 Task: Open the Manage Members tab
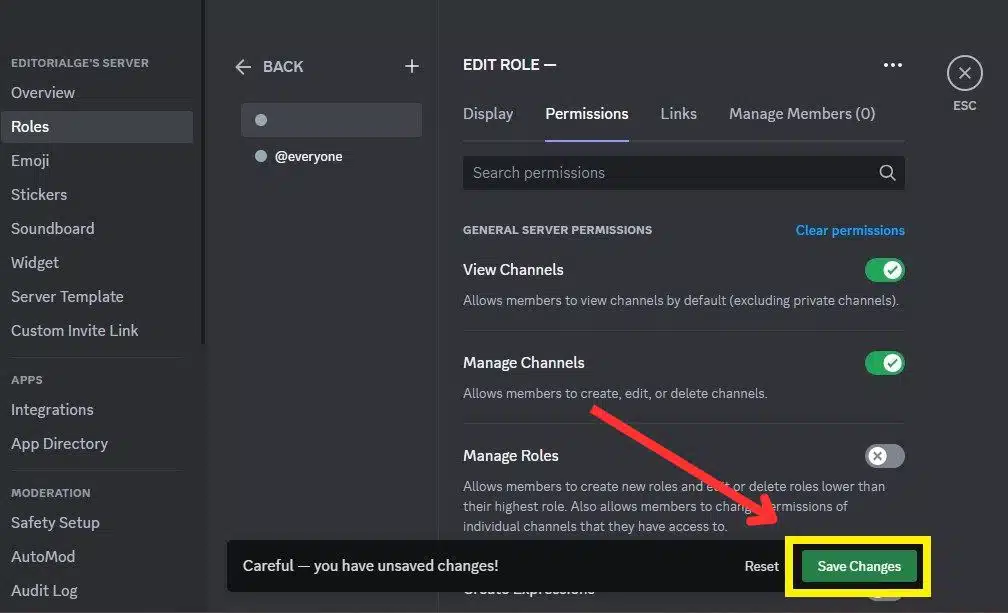(801, 113)
